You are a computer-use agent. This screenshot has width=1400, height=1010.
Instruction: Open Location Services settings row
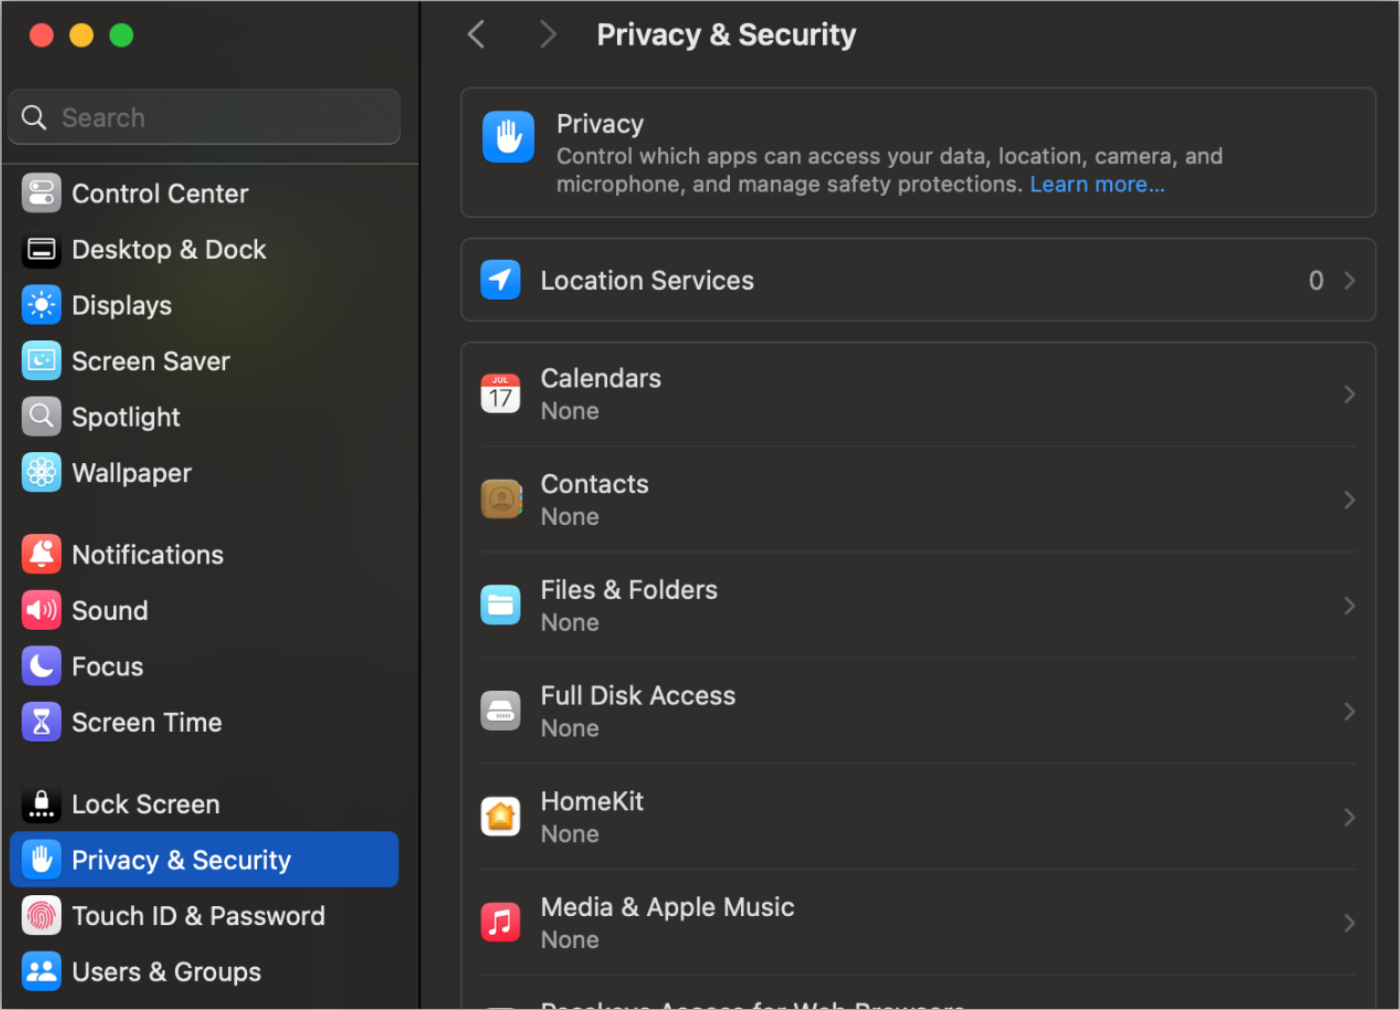tap(900, 281)
